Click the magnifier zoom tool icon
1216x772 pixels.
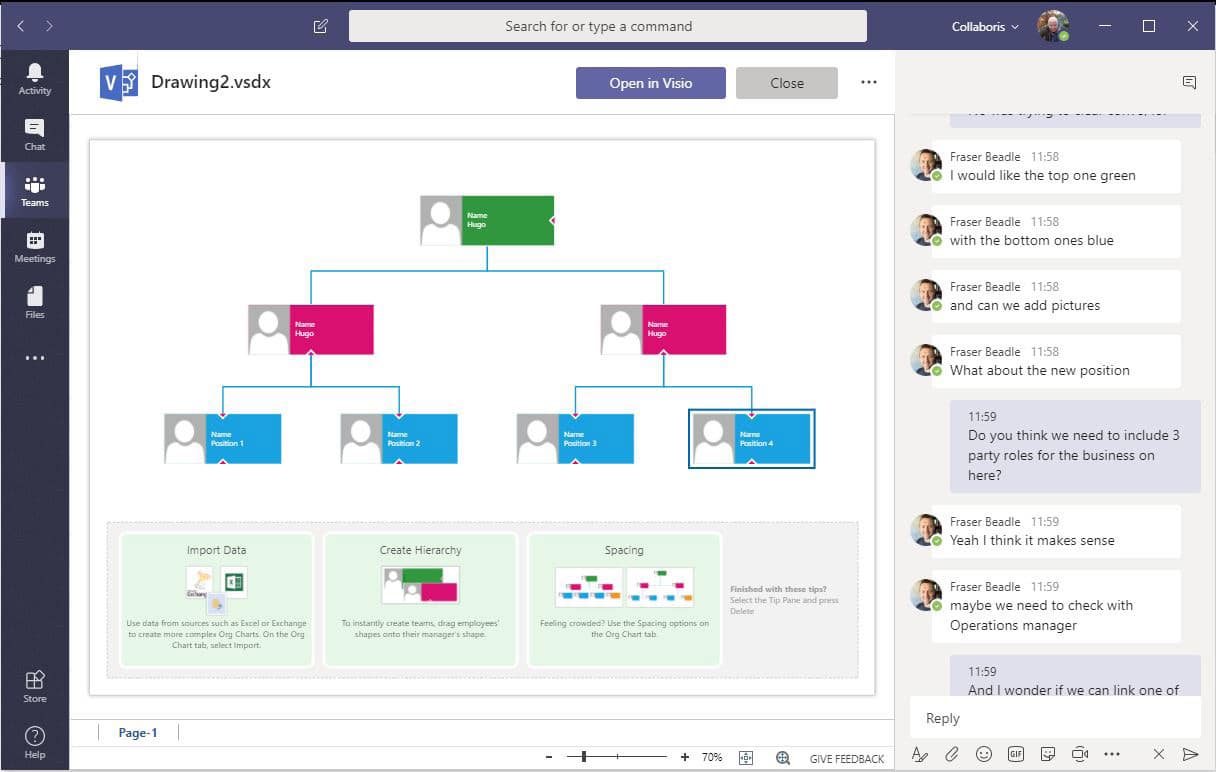pyautogui.click(x=783, y=758)
